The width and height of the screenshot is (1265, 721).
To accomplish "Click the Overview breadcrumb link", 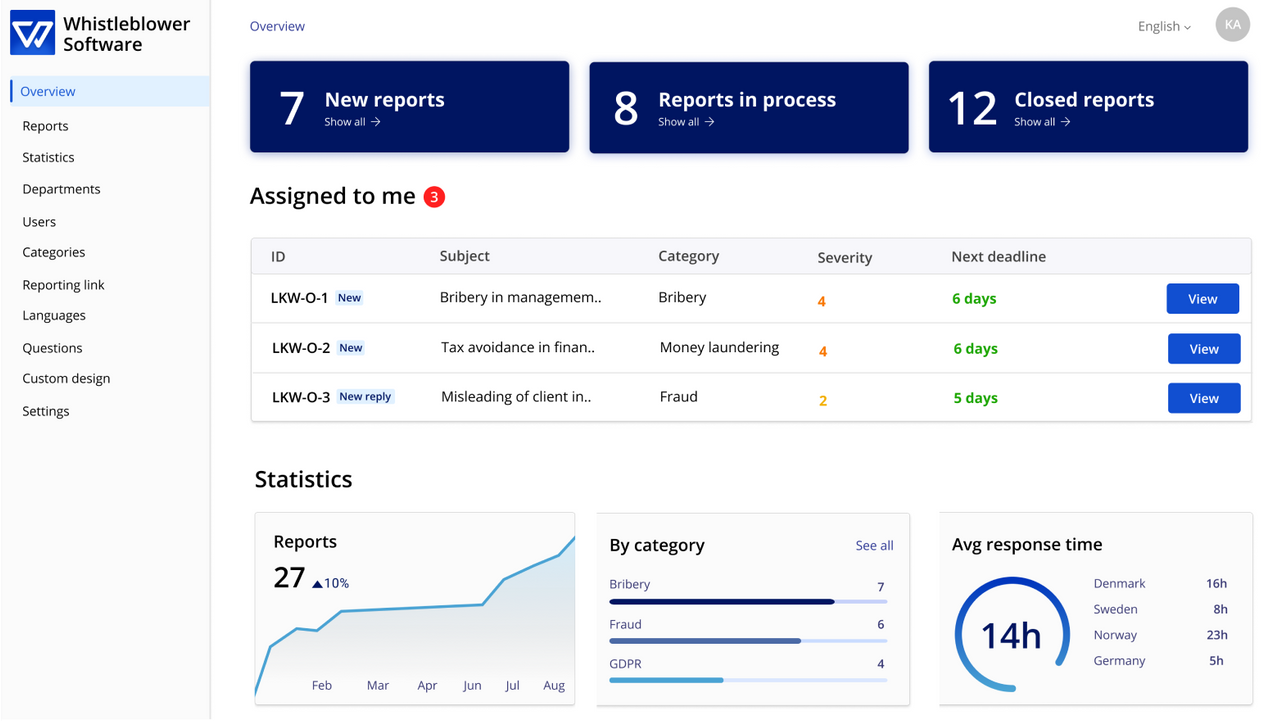I will click(277, 27).
